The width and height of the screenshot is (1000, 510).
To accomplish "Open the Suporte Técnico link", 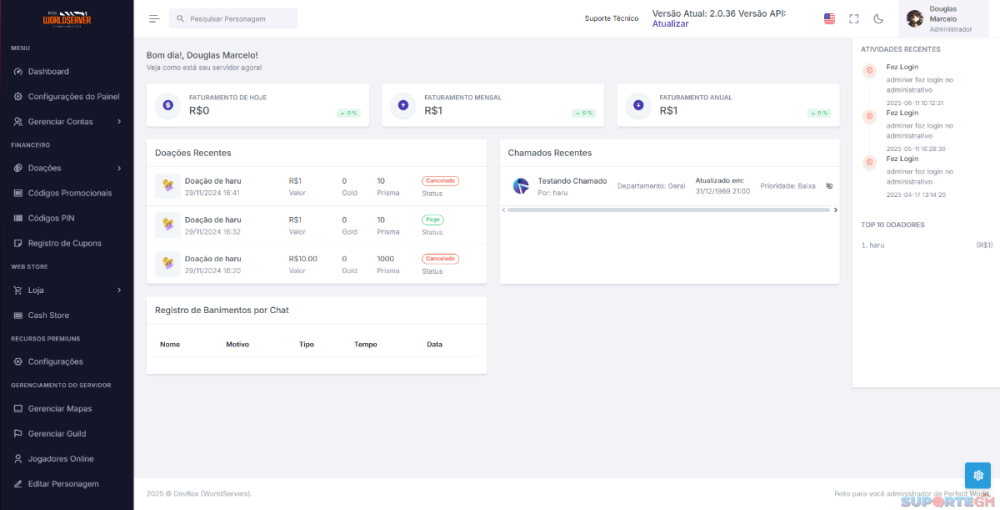I will [x=611, y=19].
